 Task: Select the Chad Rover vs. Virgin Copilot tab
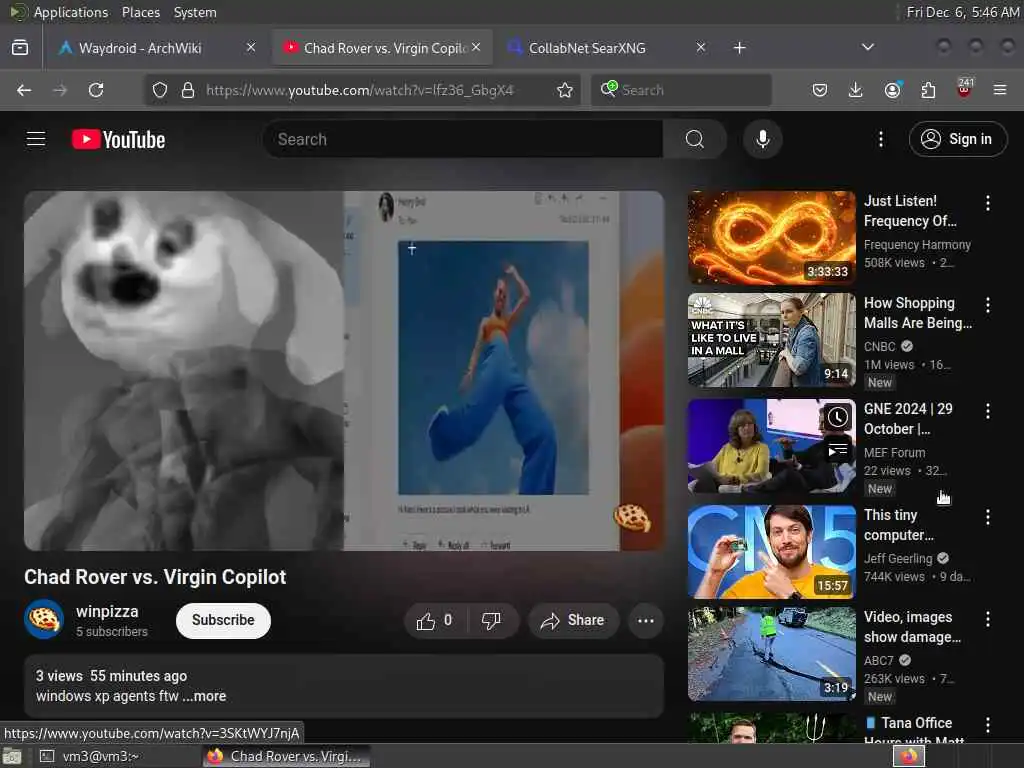click(x=383, y=48)
